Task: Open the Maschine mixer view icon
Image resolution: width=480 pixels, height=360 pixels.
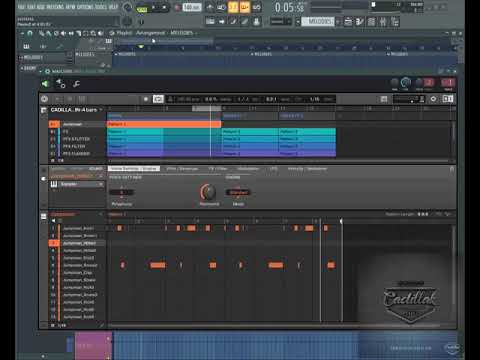Action: pos(82,99)
